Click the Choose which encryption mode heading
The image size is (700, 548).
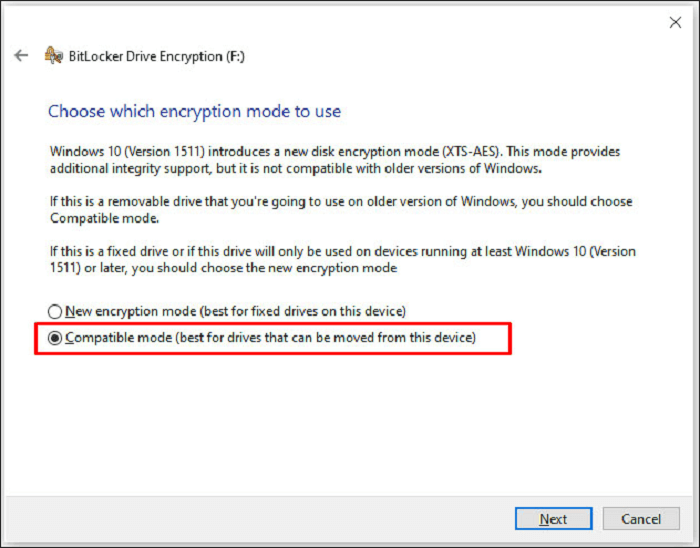coord(194,111)
